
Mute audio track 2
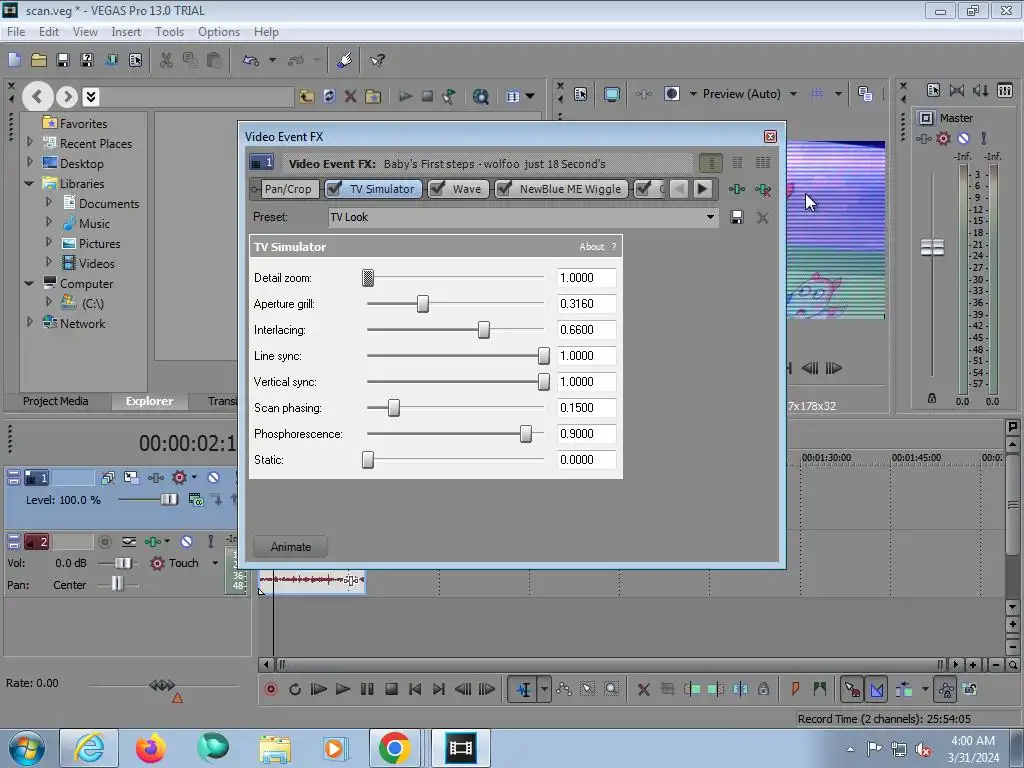186,541
